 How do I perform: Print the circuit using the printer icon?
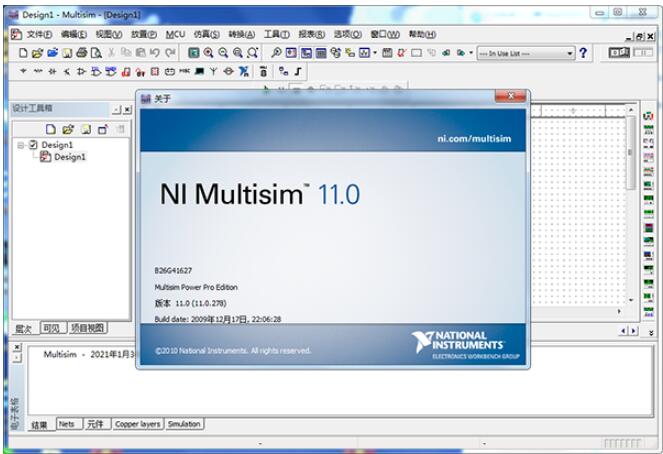pyautogui.click(x=82, y=53)
